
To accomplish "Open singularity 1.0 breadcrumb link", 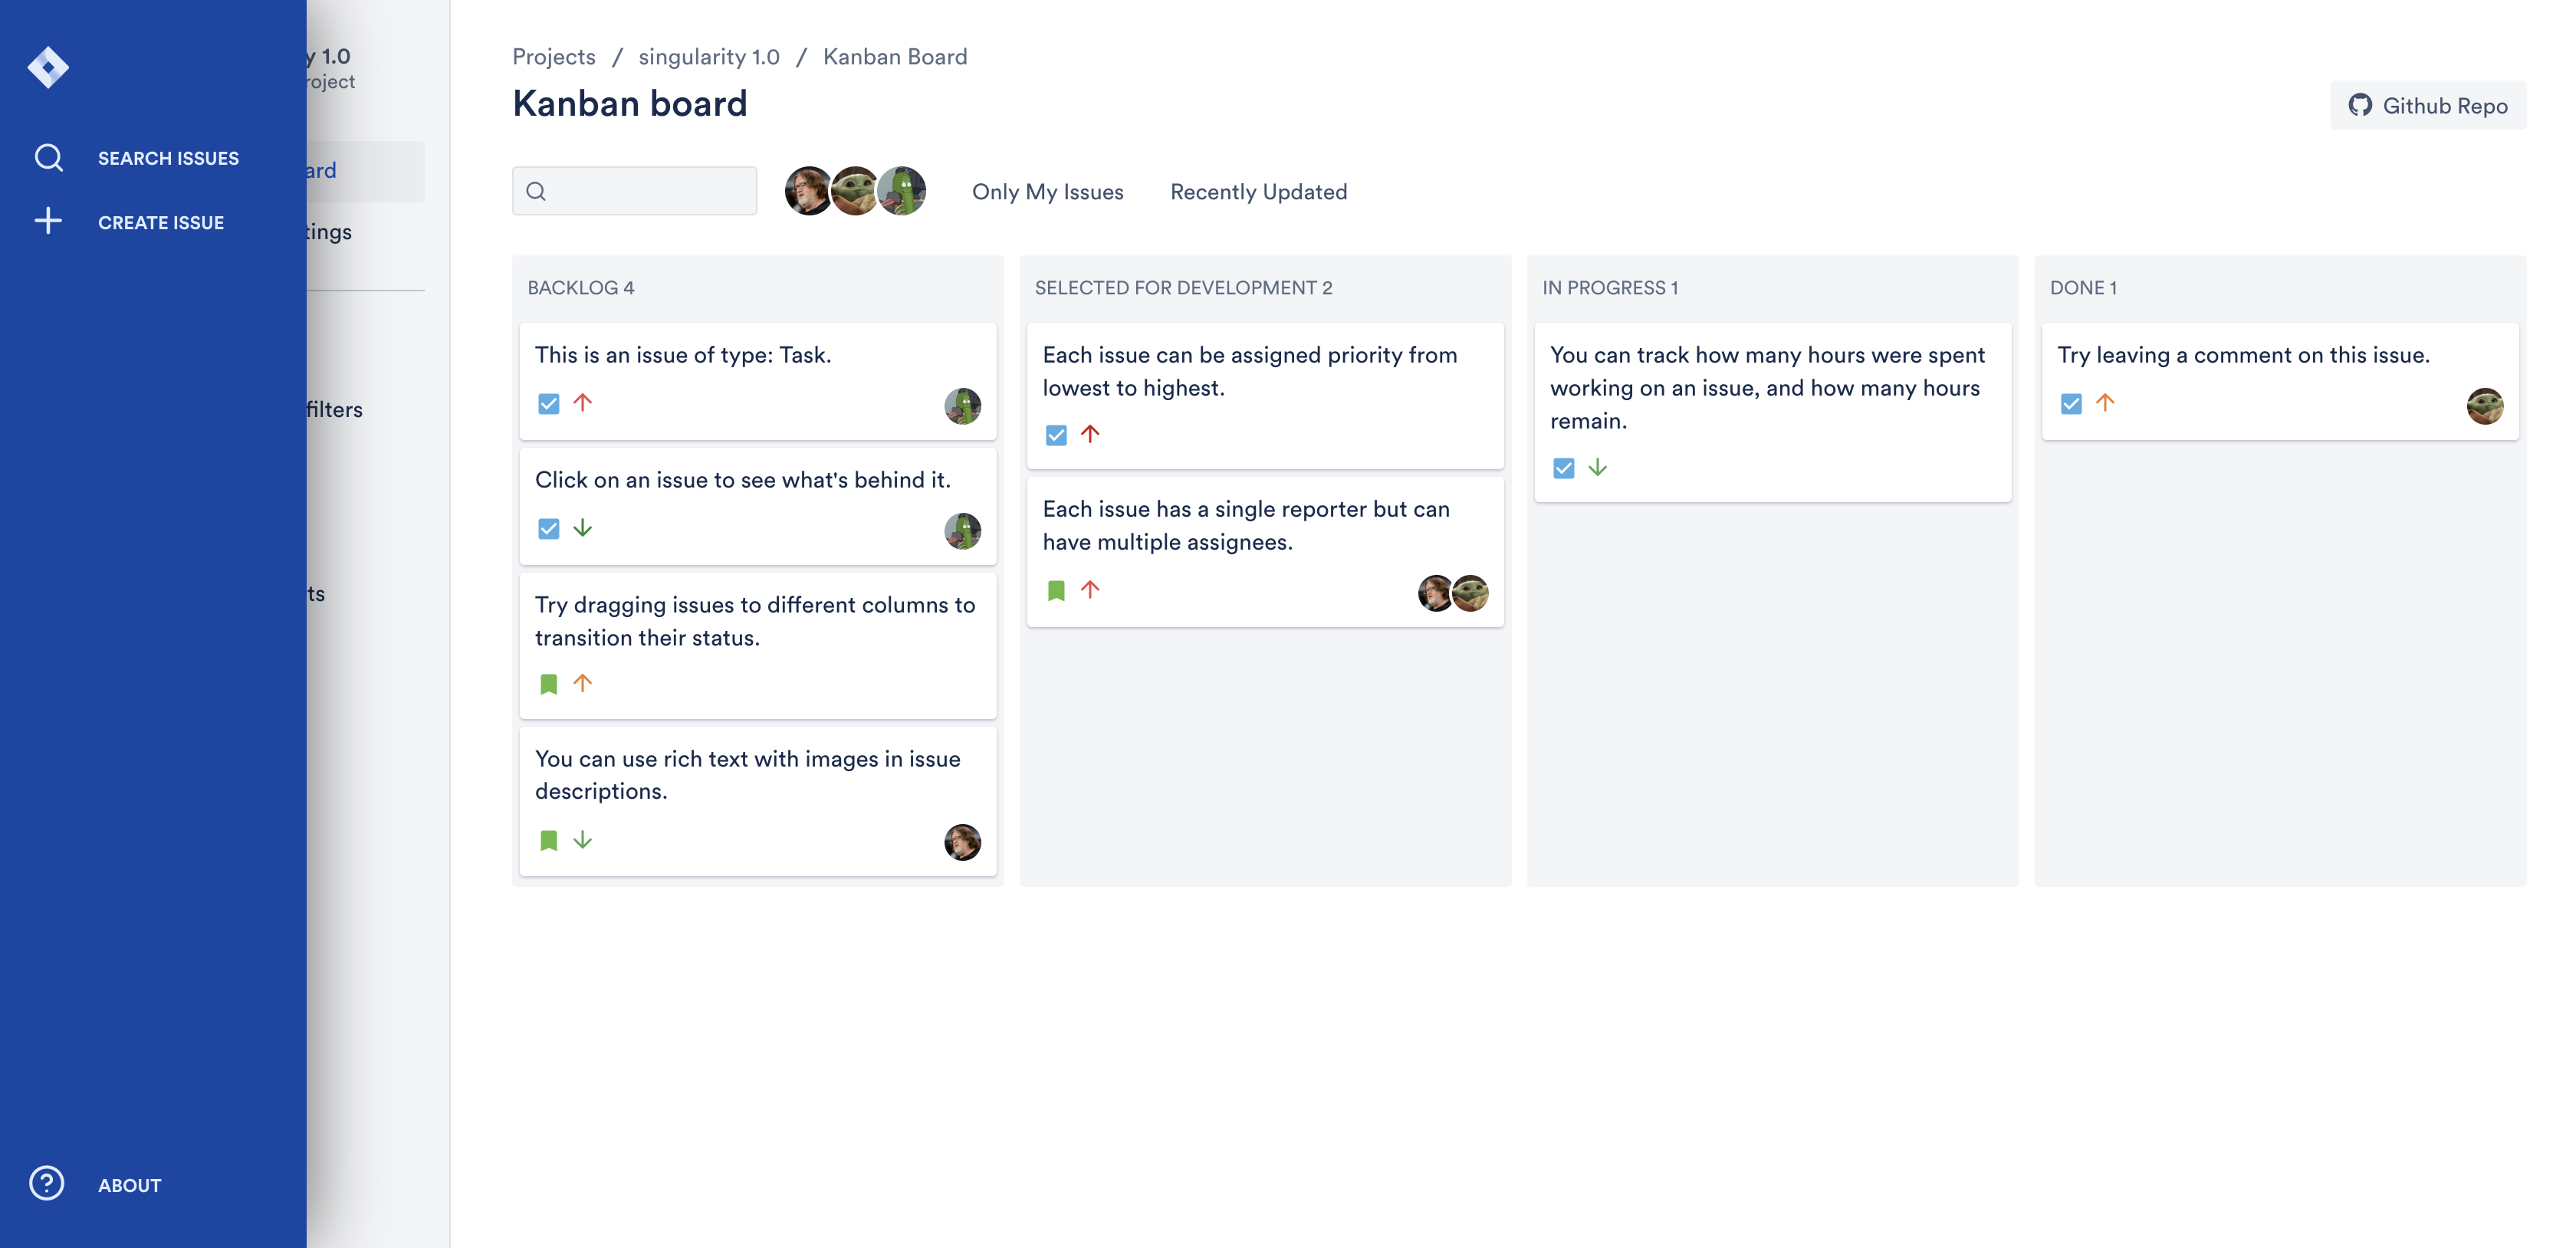I will (x=708, y=57).
